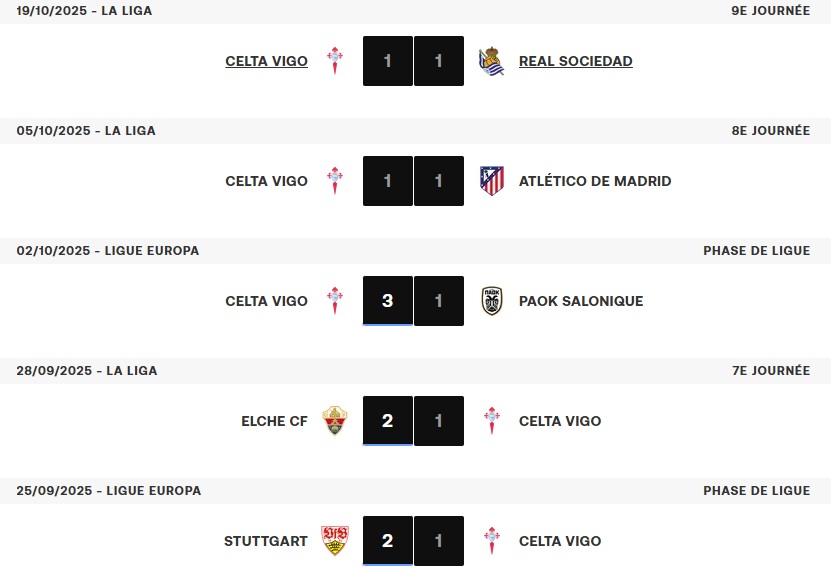Screen dimensions: 831x576
Task: Open Elche 2-1 Celta Vigo score box
Action: (413, 421)
